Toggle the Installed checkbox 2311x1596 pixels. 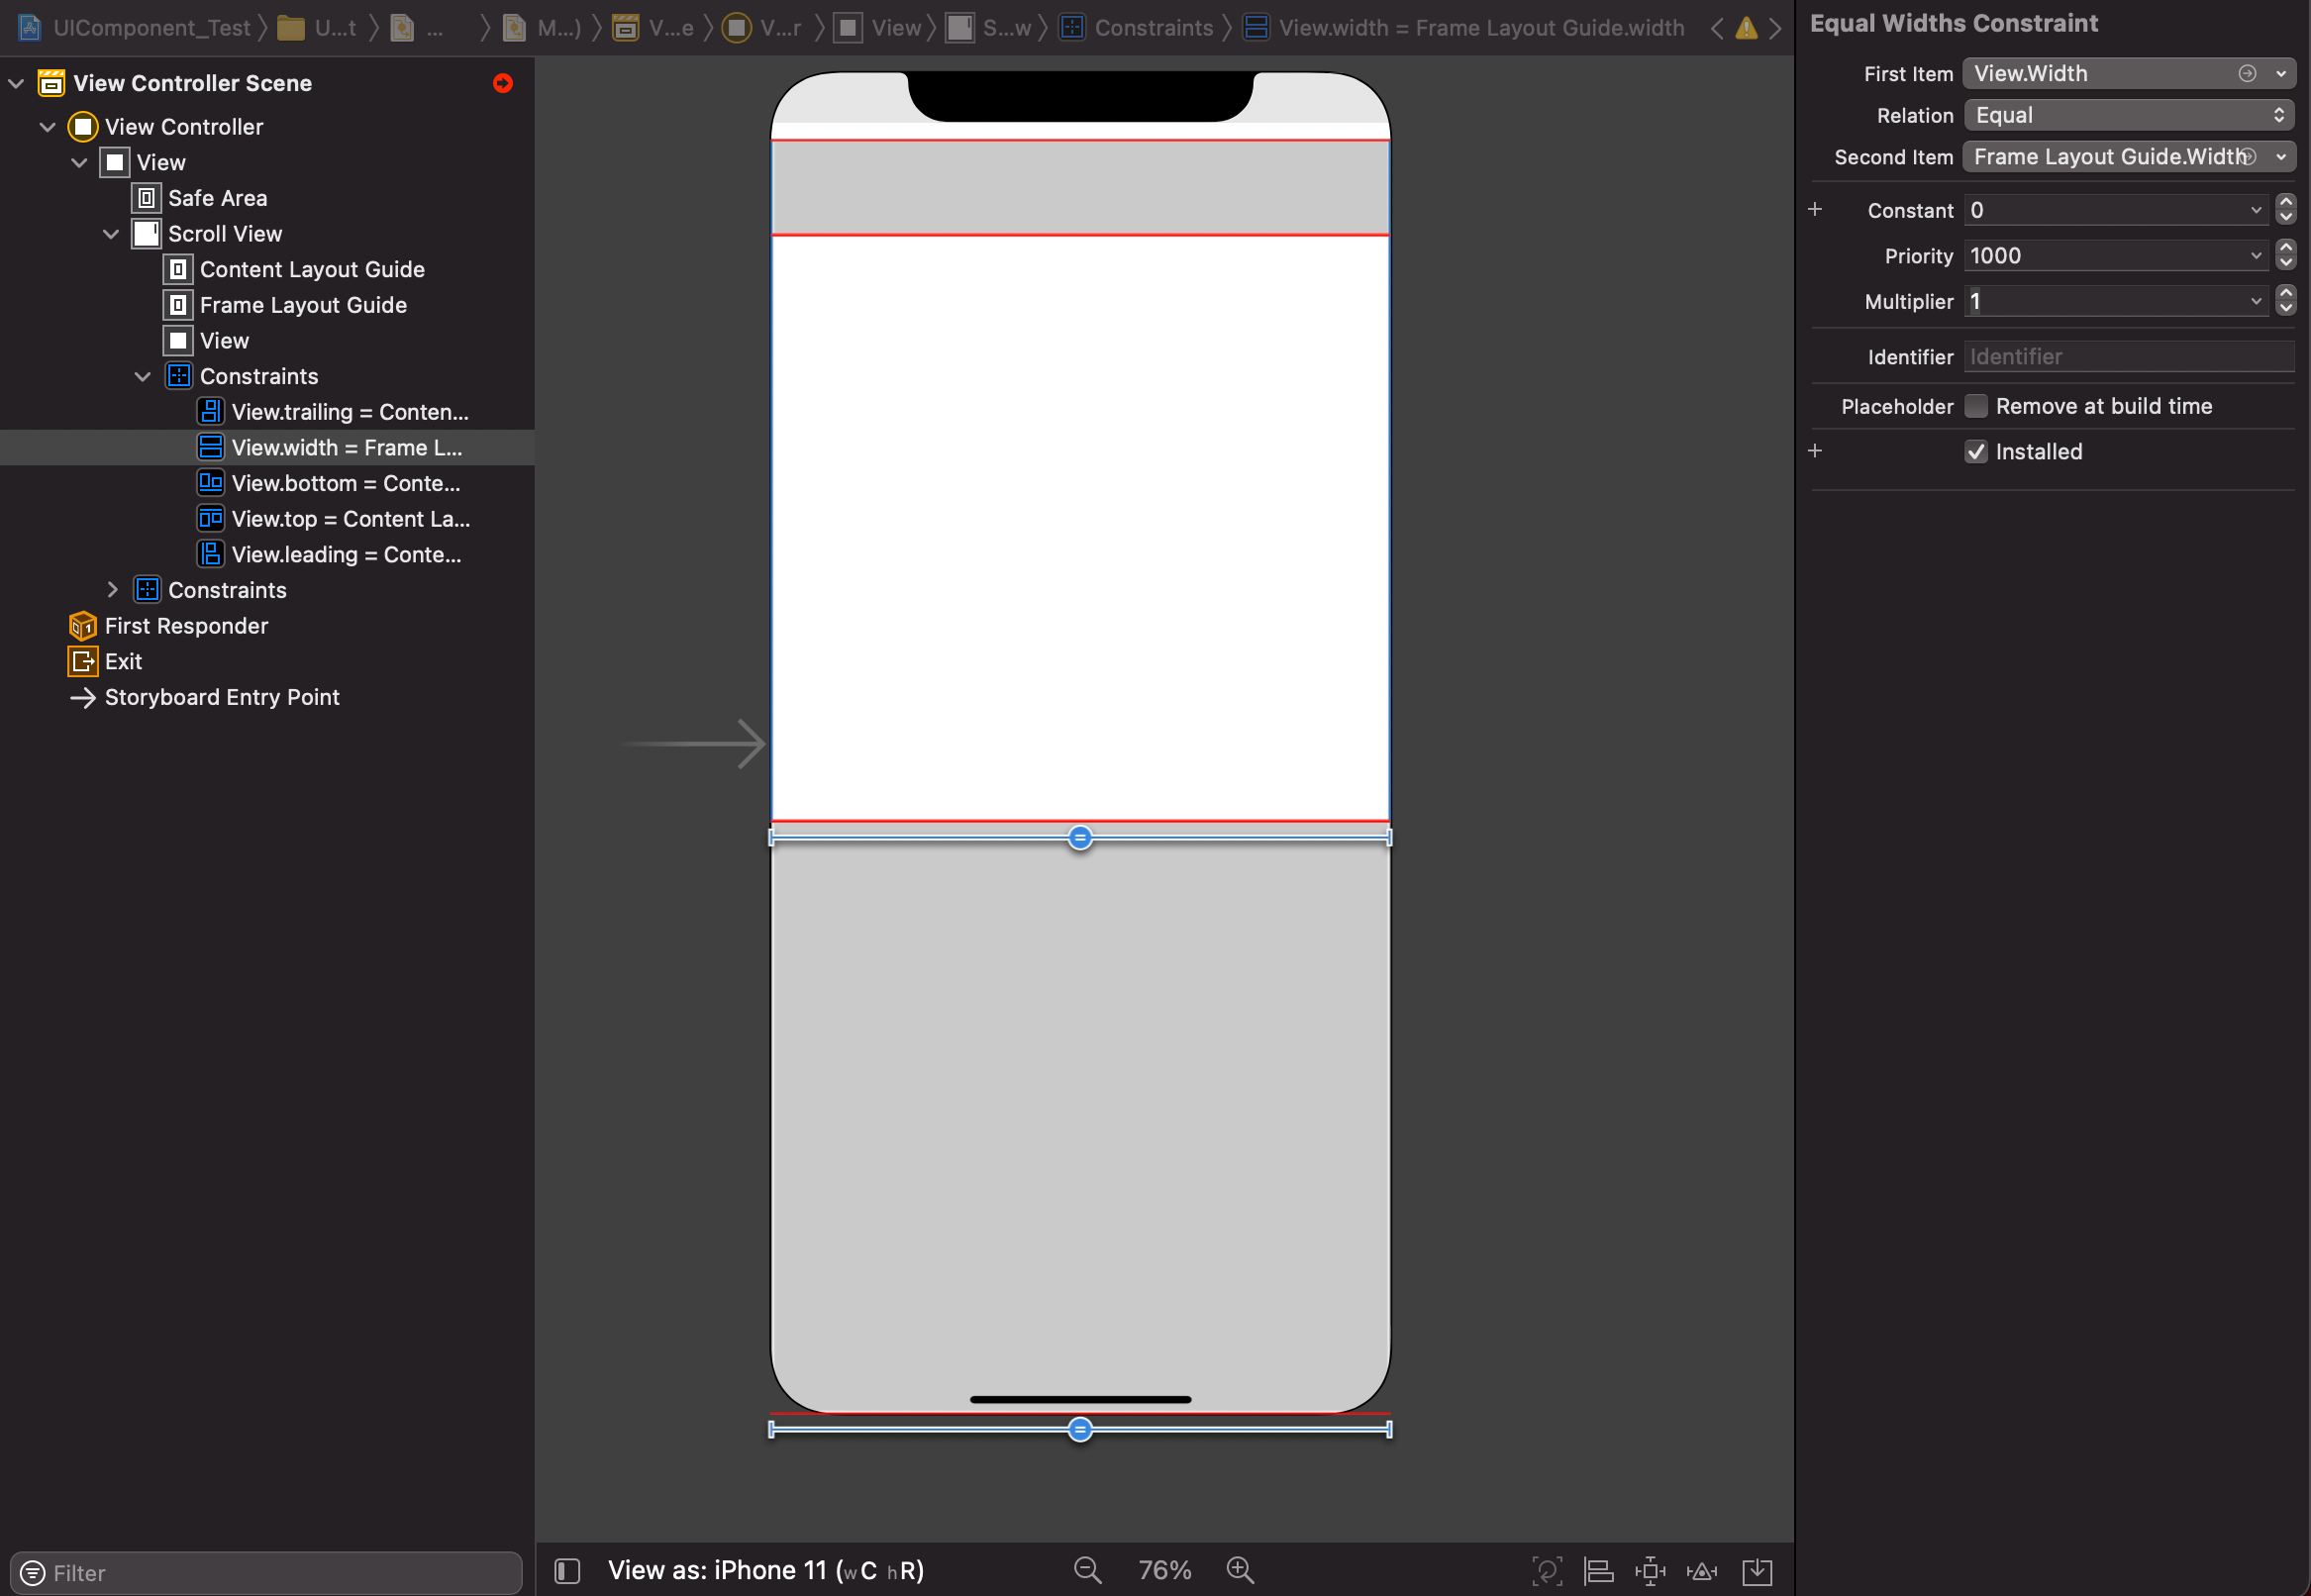1975,451
